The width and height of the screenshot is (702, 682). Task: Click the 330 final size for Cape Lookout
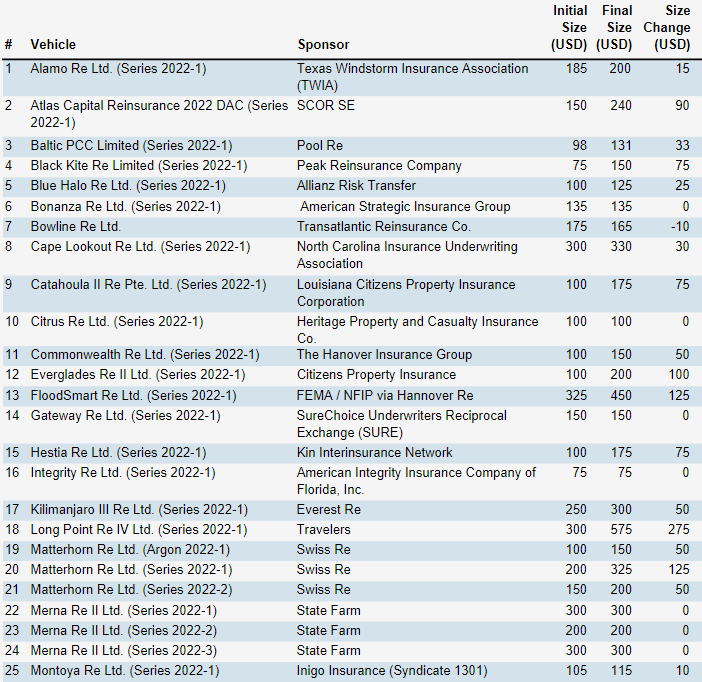pyautogui.click(x=621, y=247)
